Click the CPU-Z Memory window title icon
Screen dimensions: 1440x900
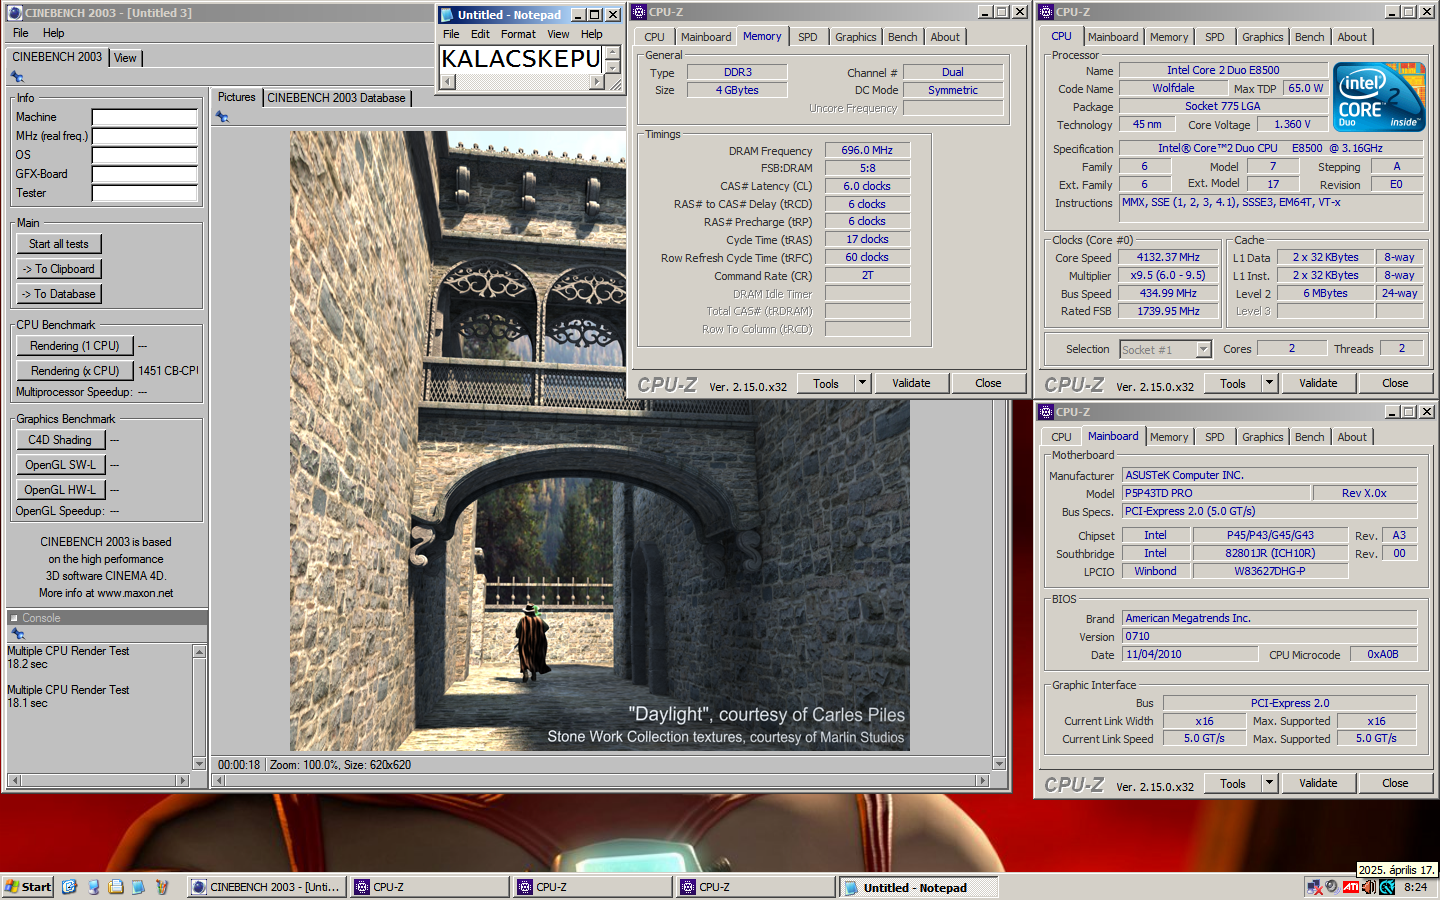(639, 12)
